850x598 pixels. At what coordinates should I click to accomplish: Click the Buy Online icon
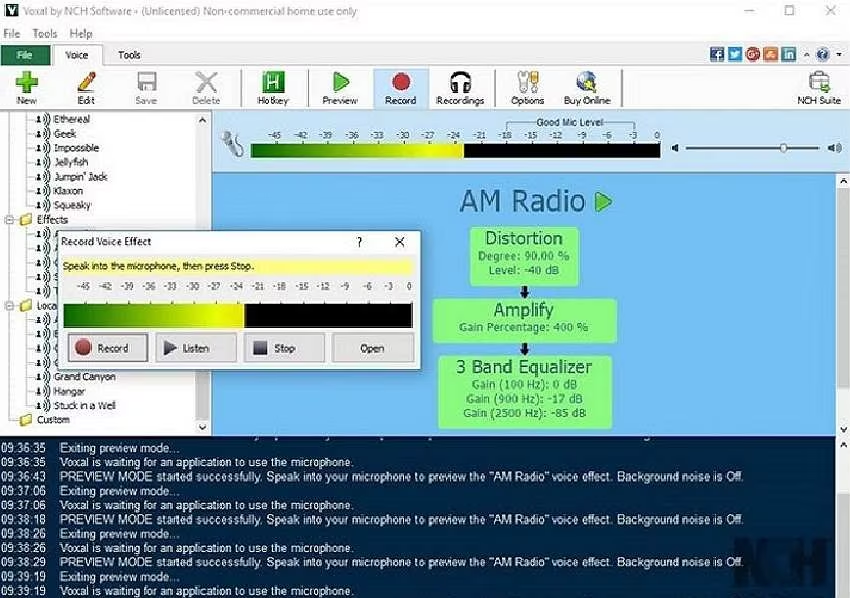pos(587,88)
